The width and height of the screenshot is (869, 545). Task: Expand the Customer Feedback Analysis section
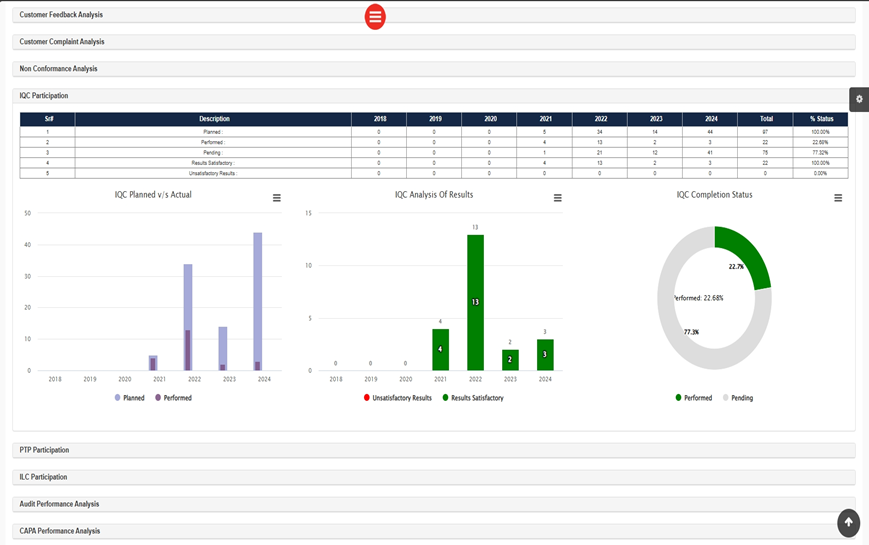coord(434,15)
